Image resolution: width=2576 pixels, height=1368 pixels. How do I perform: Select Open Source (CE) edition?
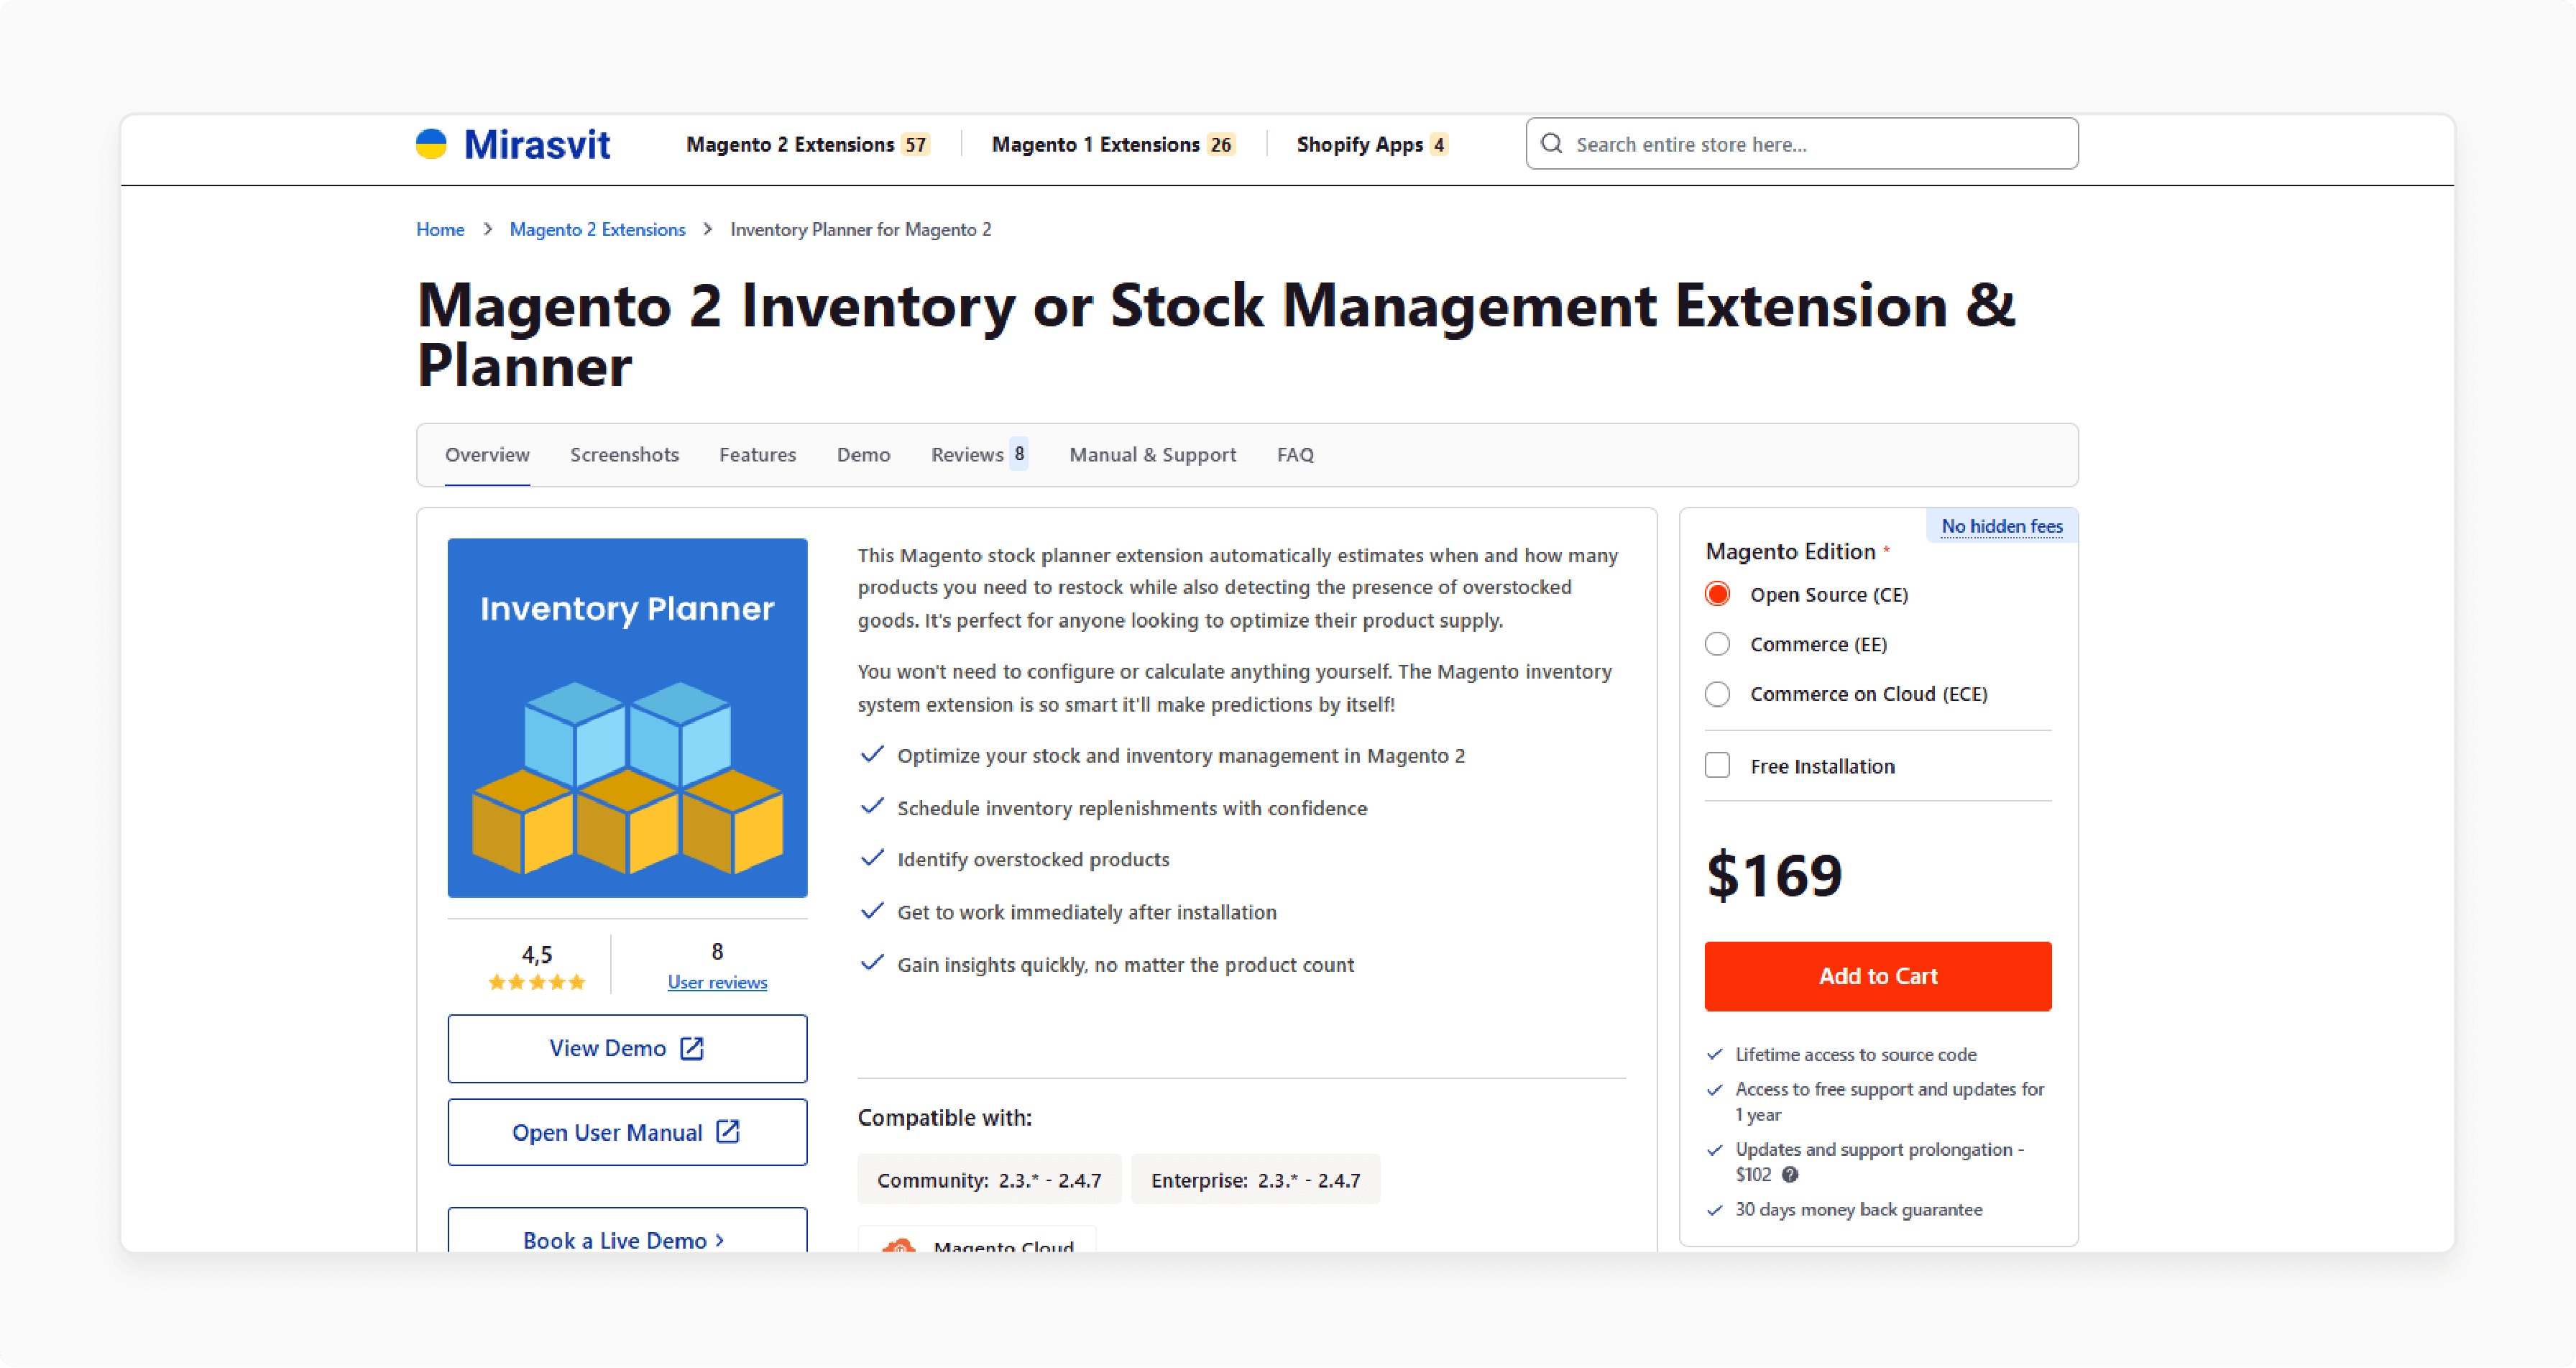click(x=1717, y=594)
